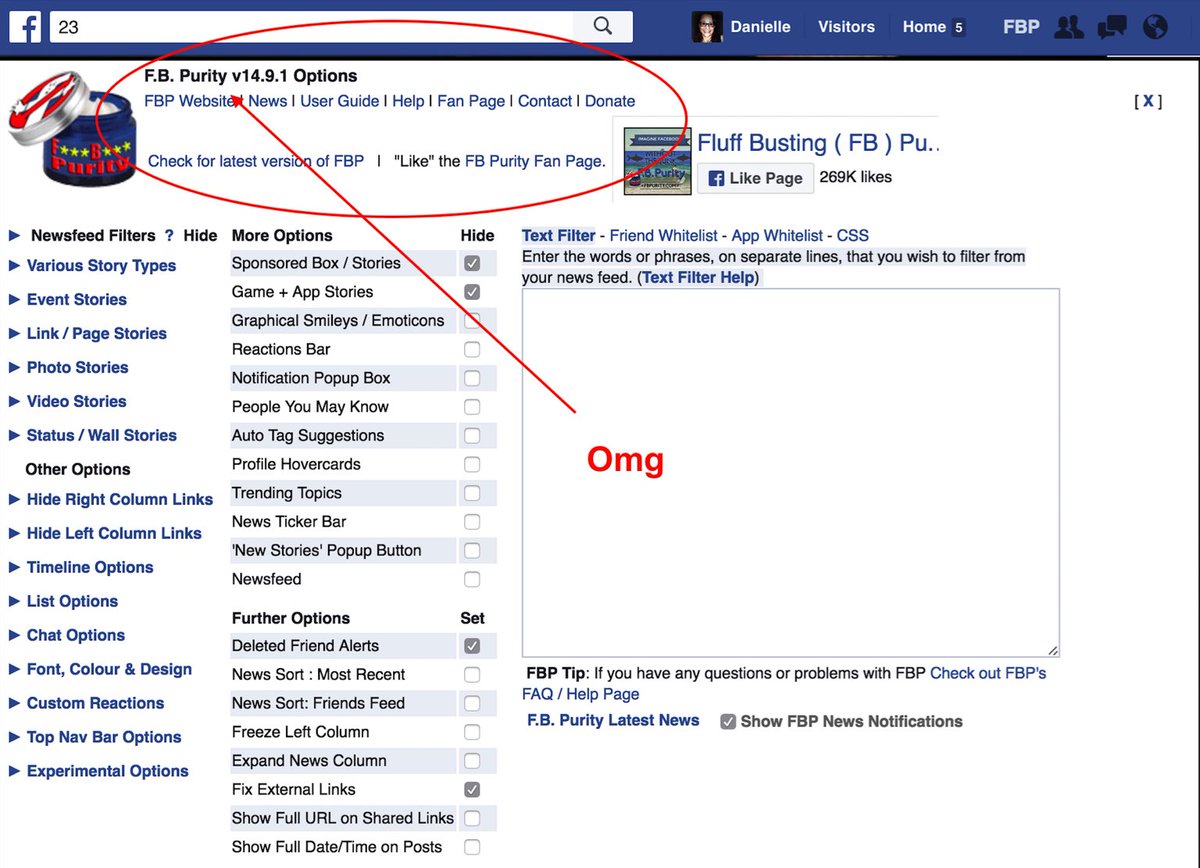Expand Top Nav Bar Options

(104, 738)
